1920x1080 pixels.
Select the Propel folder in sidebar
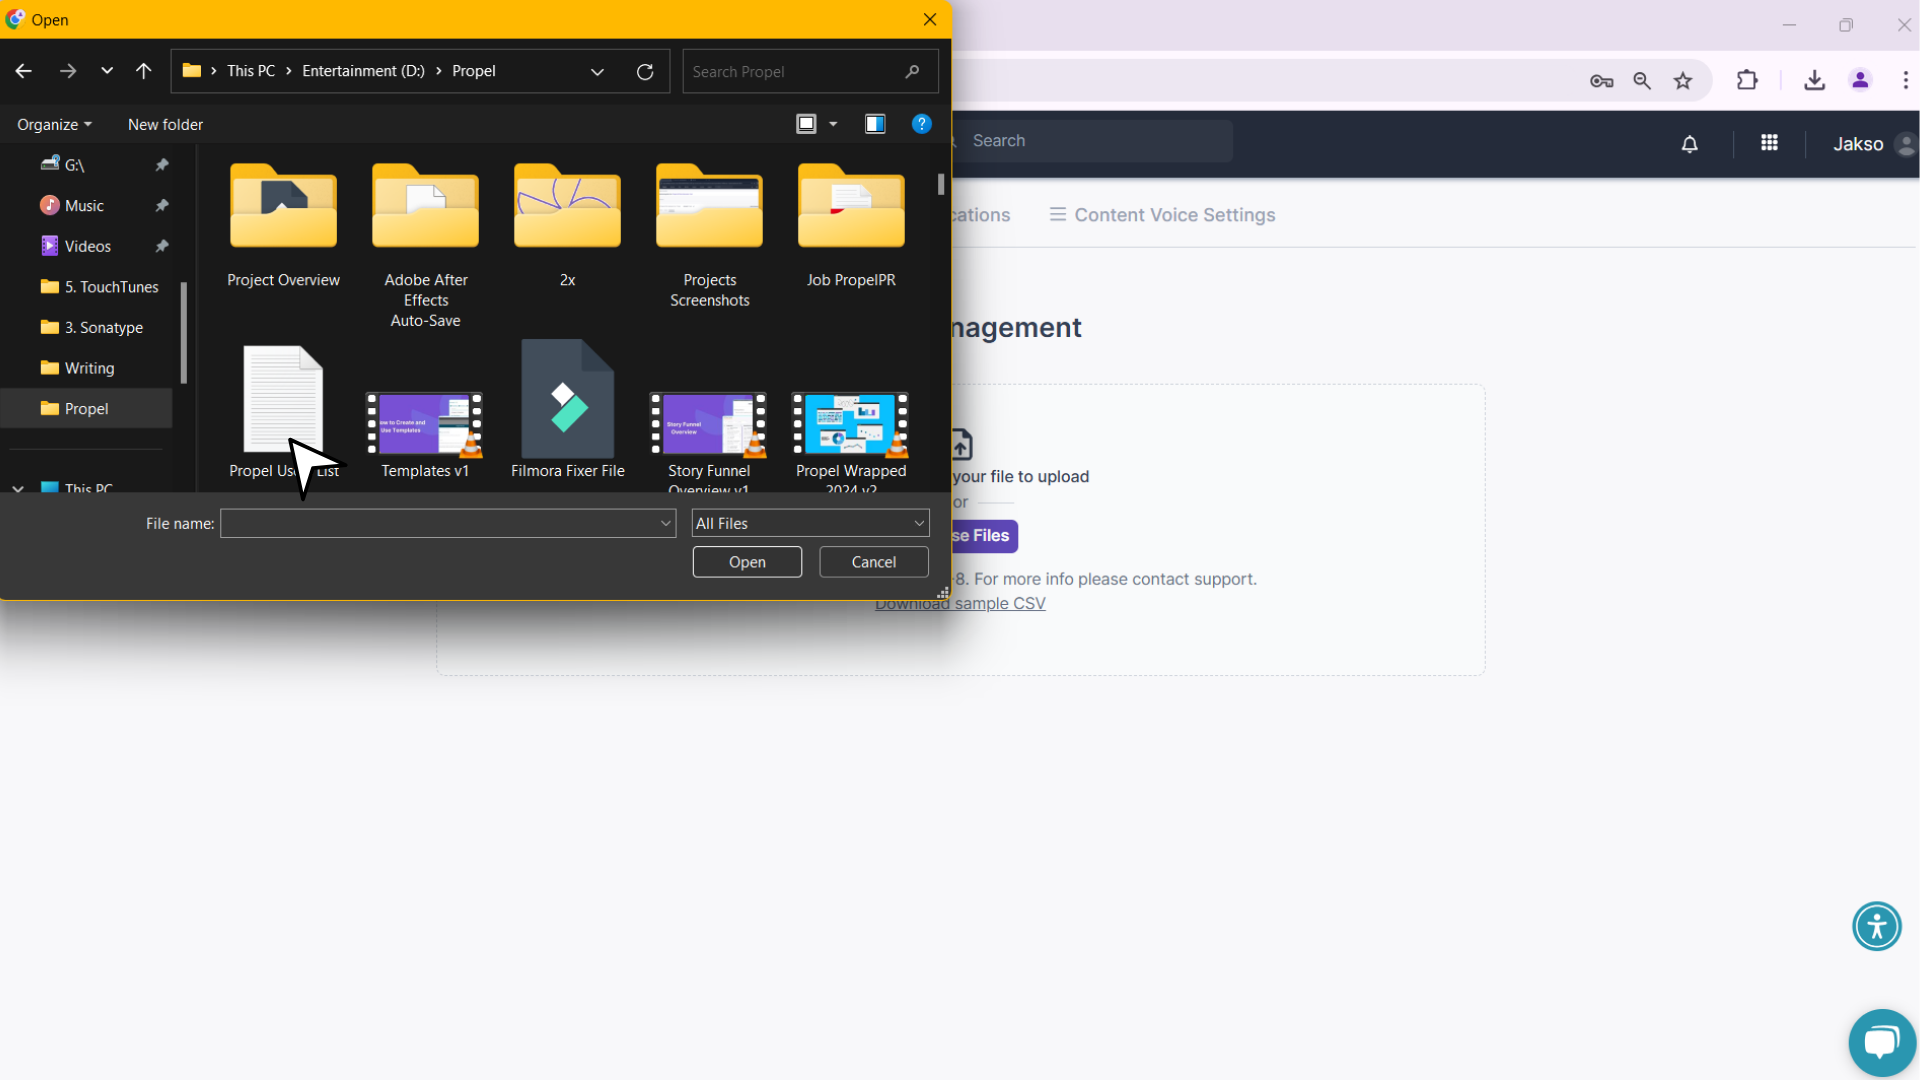coord(88,409)
